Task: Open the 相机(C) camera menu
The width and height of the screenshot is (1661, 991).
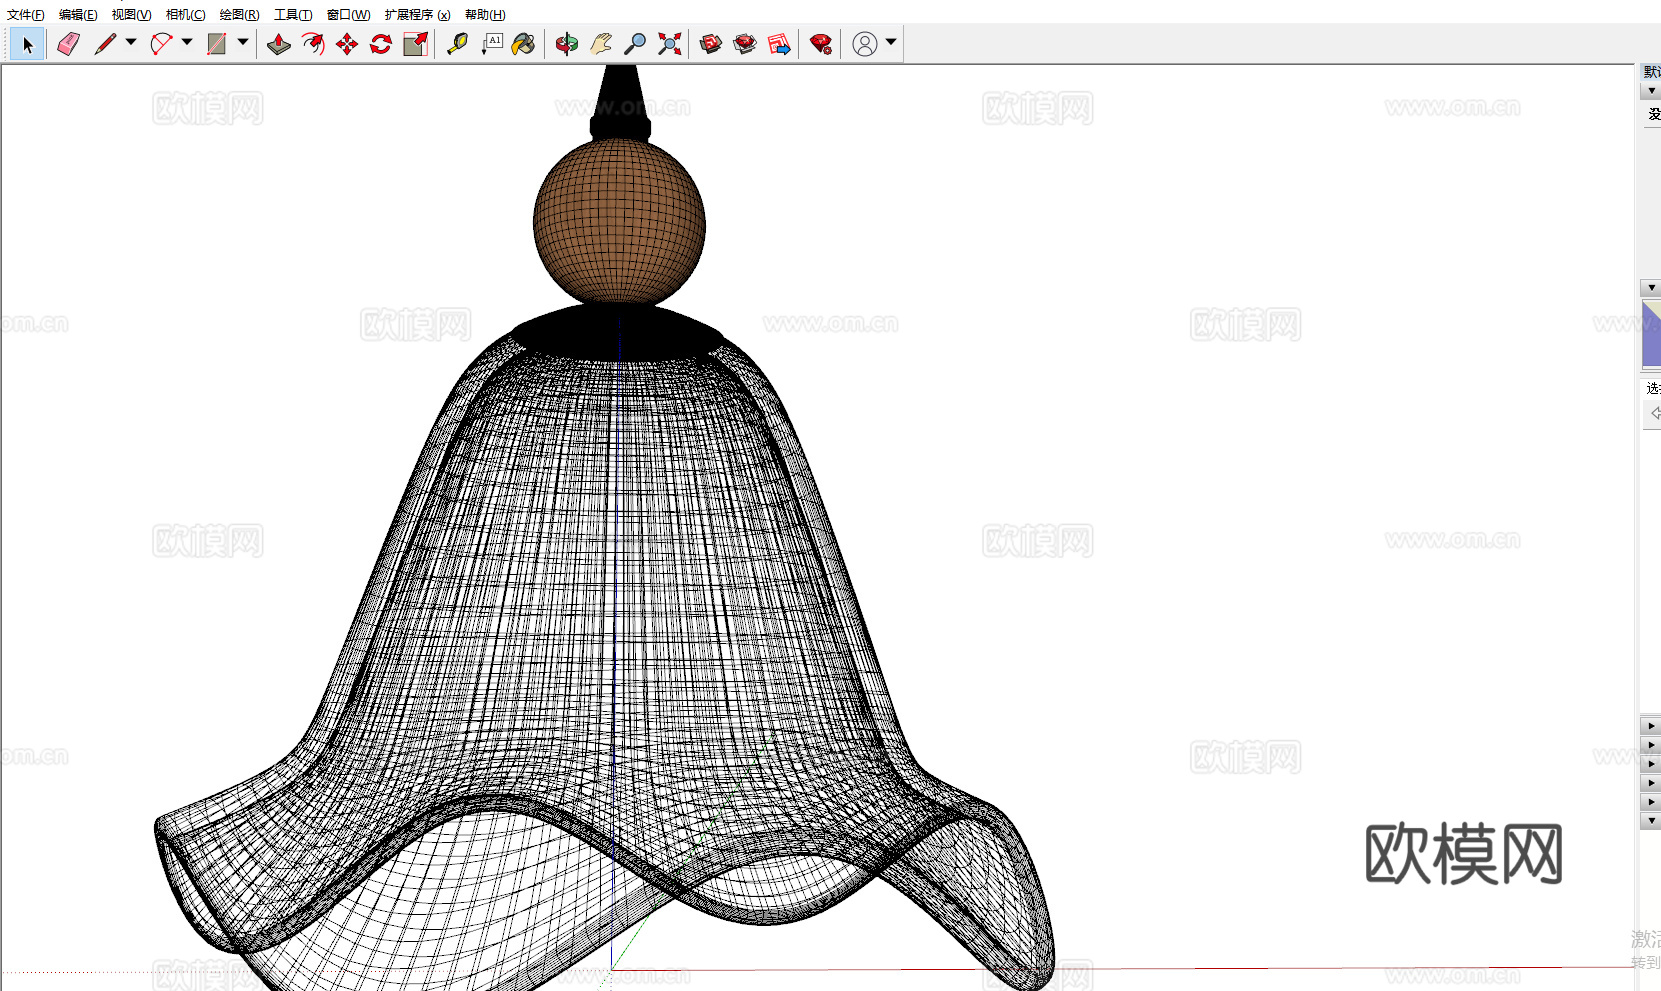Action: click(185, 14)
